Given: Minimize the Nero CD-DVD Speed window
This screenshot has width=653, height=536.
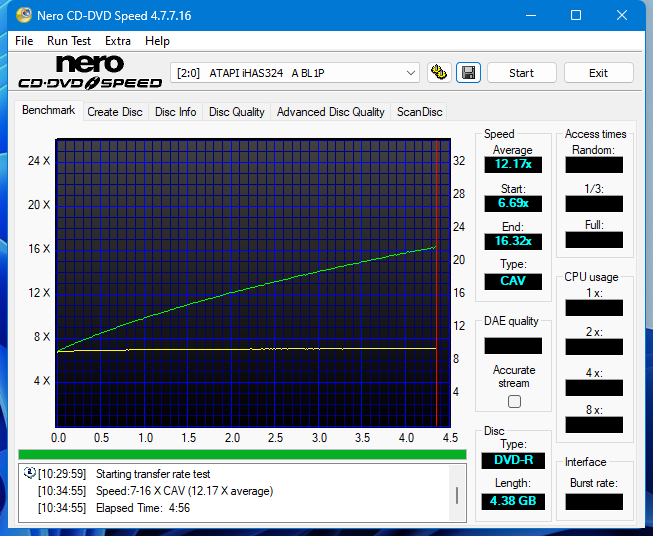Looking at the screenshot, I should pos(531,15).
